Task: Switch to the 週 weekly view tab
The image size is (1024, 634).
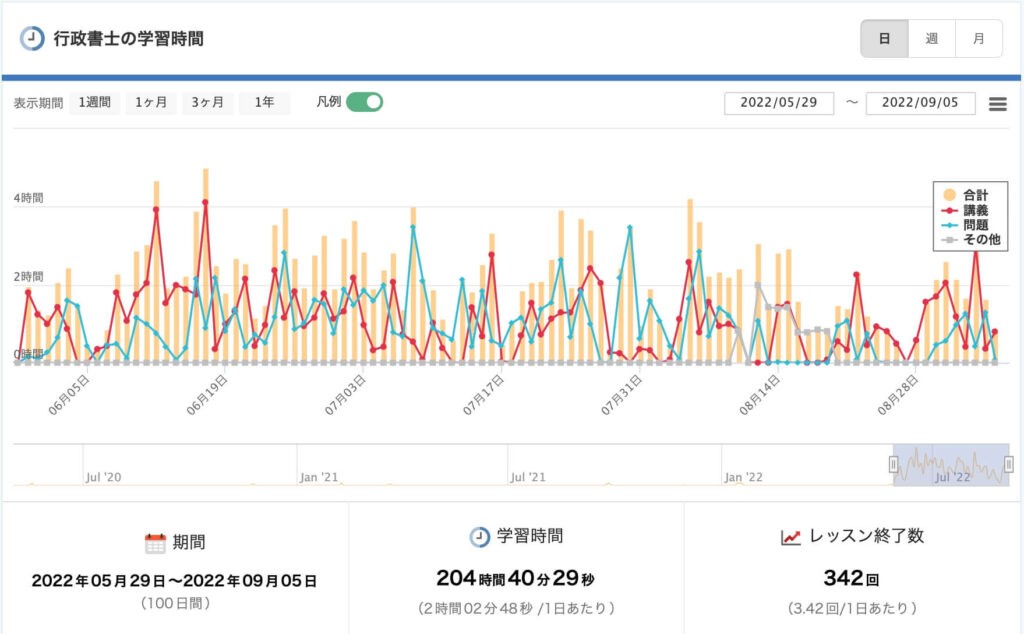Action: point(932,39)
